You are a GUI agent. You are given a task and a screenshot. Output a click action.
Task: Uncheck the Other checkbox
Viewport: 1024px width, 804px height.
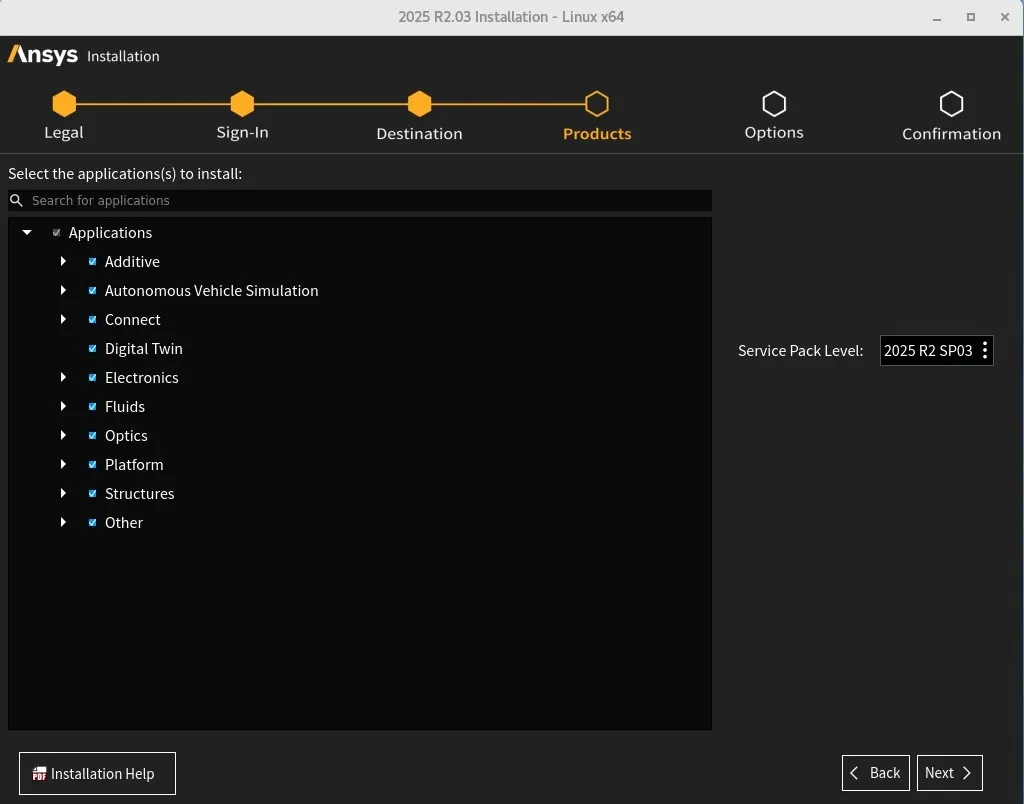pyautogui.click(x=92, y=523)
